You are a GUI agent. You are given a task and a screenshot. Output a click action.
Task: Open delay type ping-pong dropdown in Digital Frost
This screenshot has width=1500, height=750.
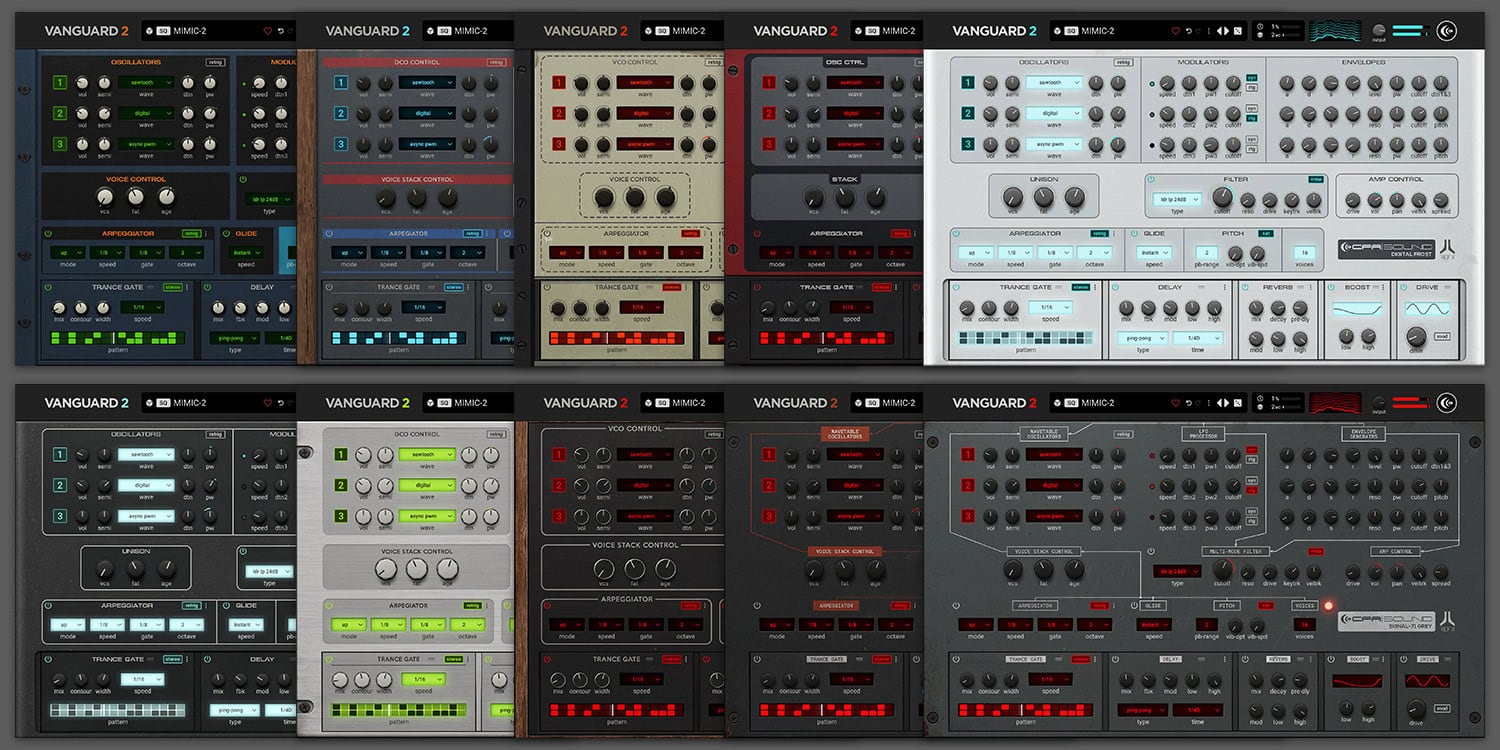point(1143,338)
